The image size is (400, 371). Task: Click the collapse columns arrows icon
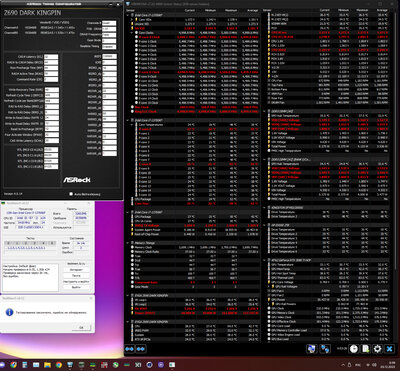click(141, 349)
